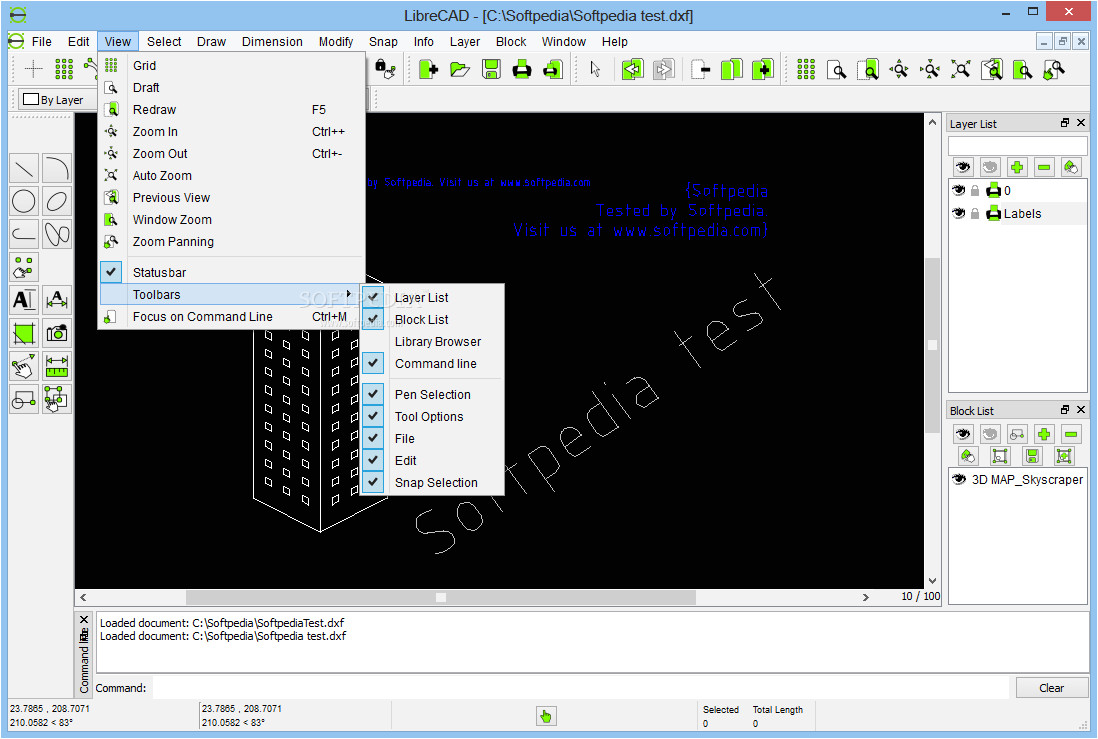Viewport: 1098px width, 739px height.
Task: Float the Layer List panel
Action: pyautogui.click(x=1065, y=123)
